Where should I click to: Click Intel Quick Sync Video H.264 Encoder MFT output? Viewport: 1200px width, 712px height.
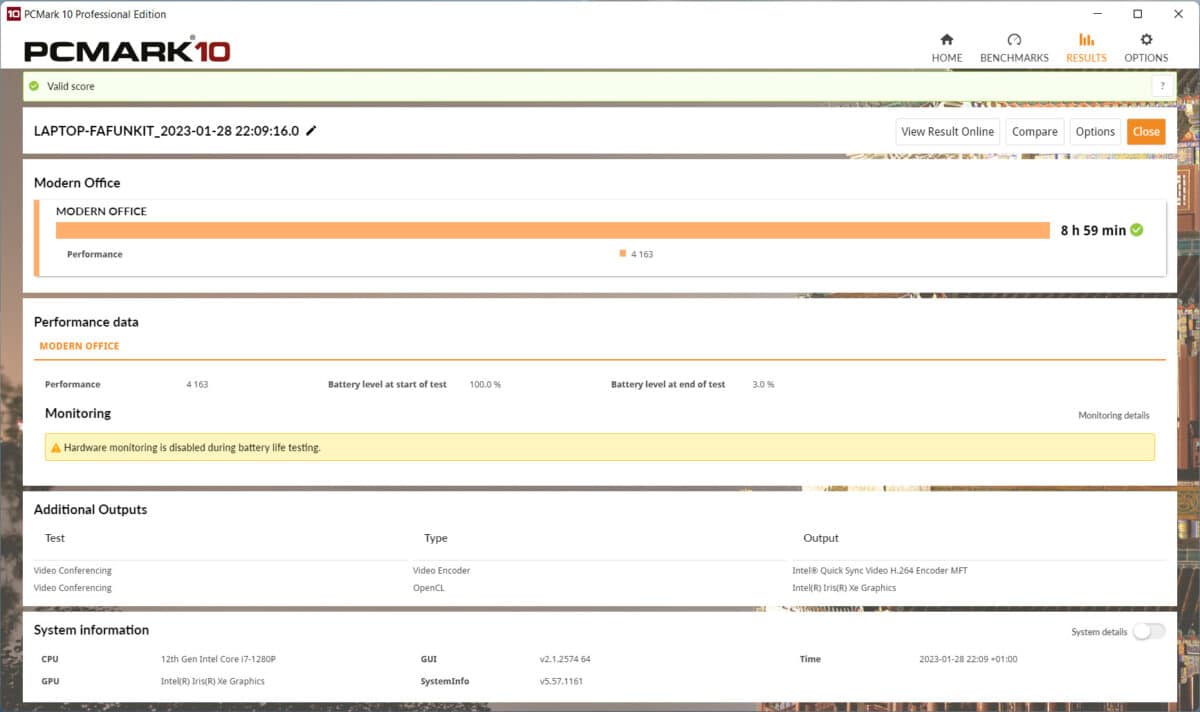coord(880,570)
